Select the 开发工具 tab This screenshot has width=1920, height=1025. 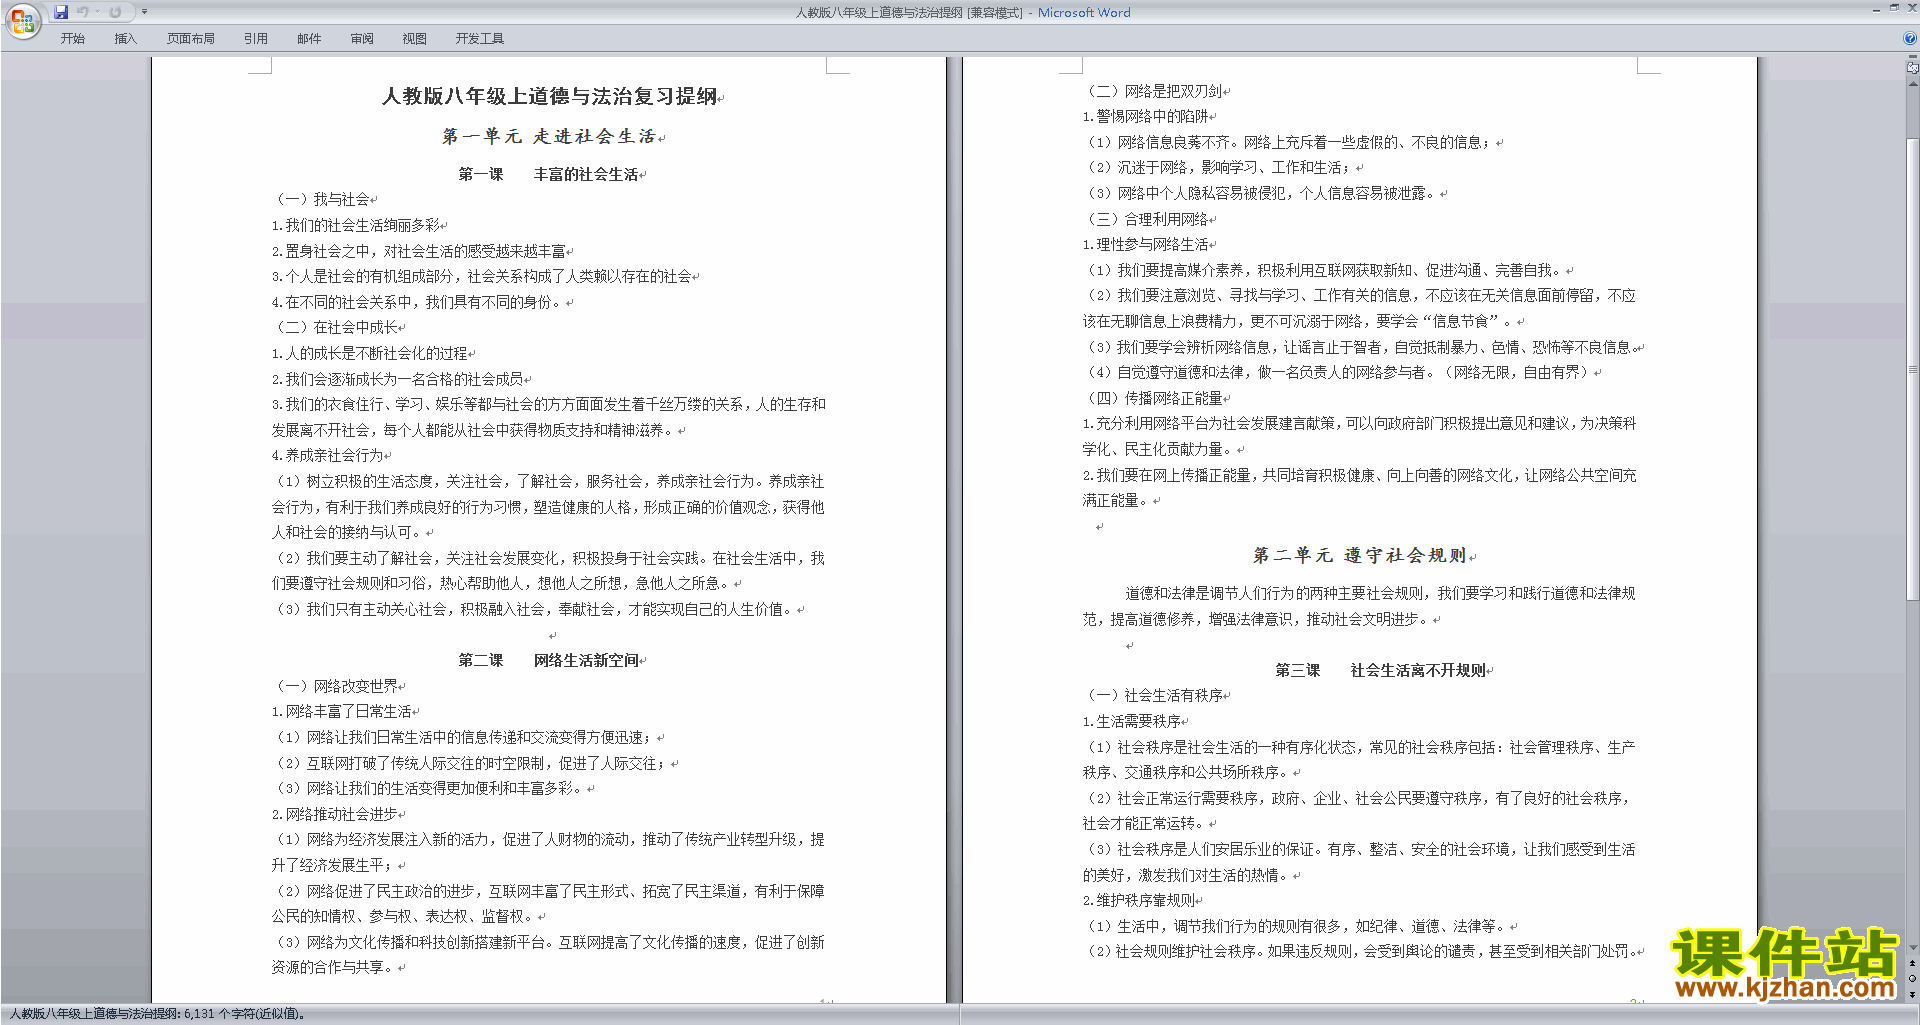pyautogui.click(x=480, y=39)
